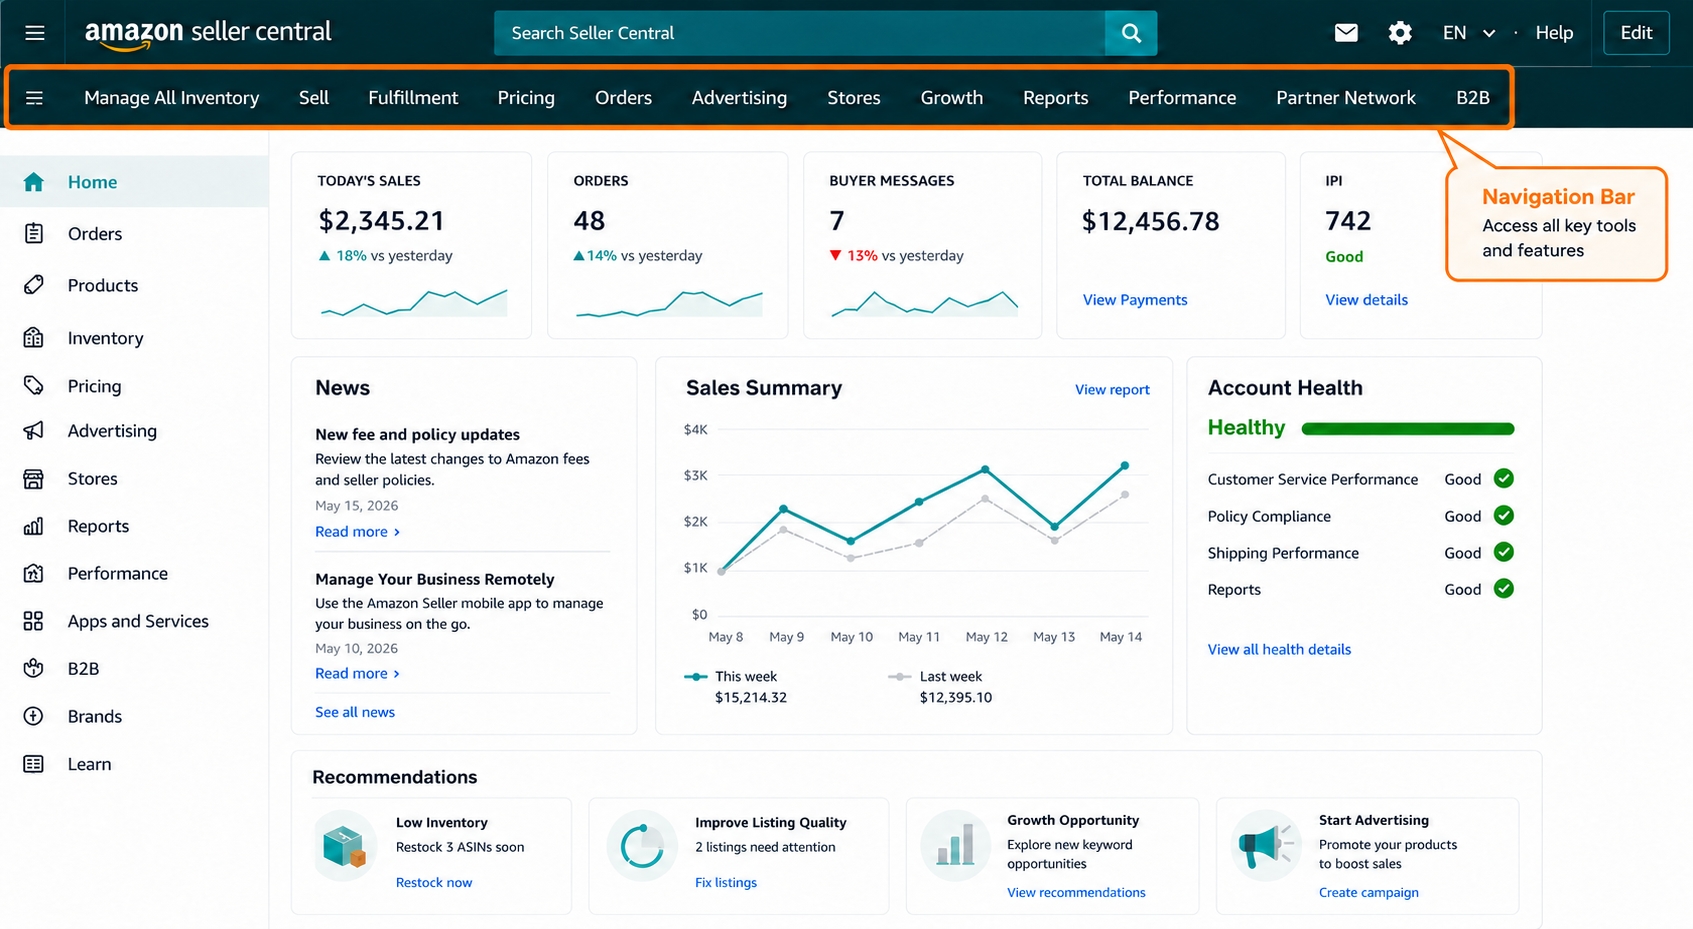Click the search magnifier button
The height and width of the screenshot is (929, 1693).
[1131, 33]
